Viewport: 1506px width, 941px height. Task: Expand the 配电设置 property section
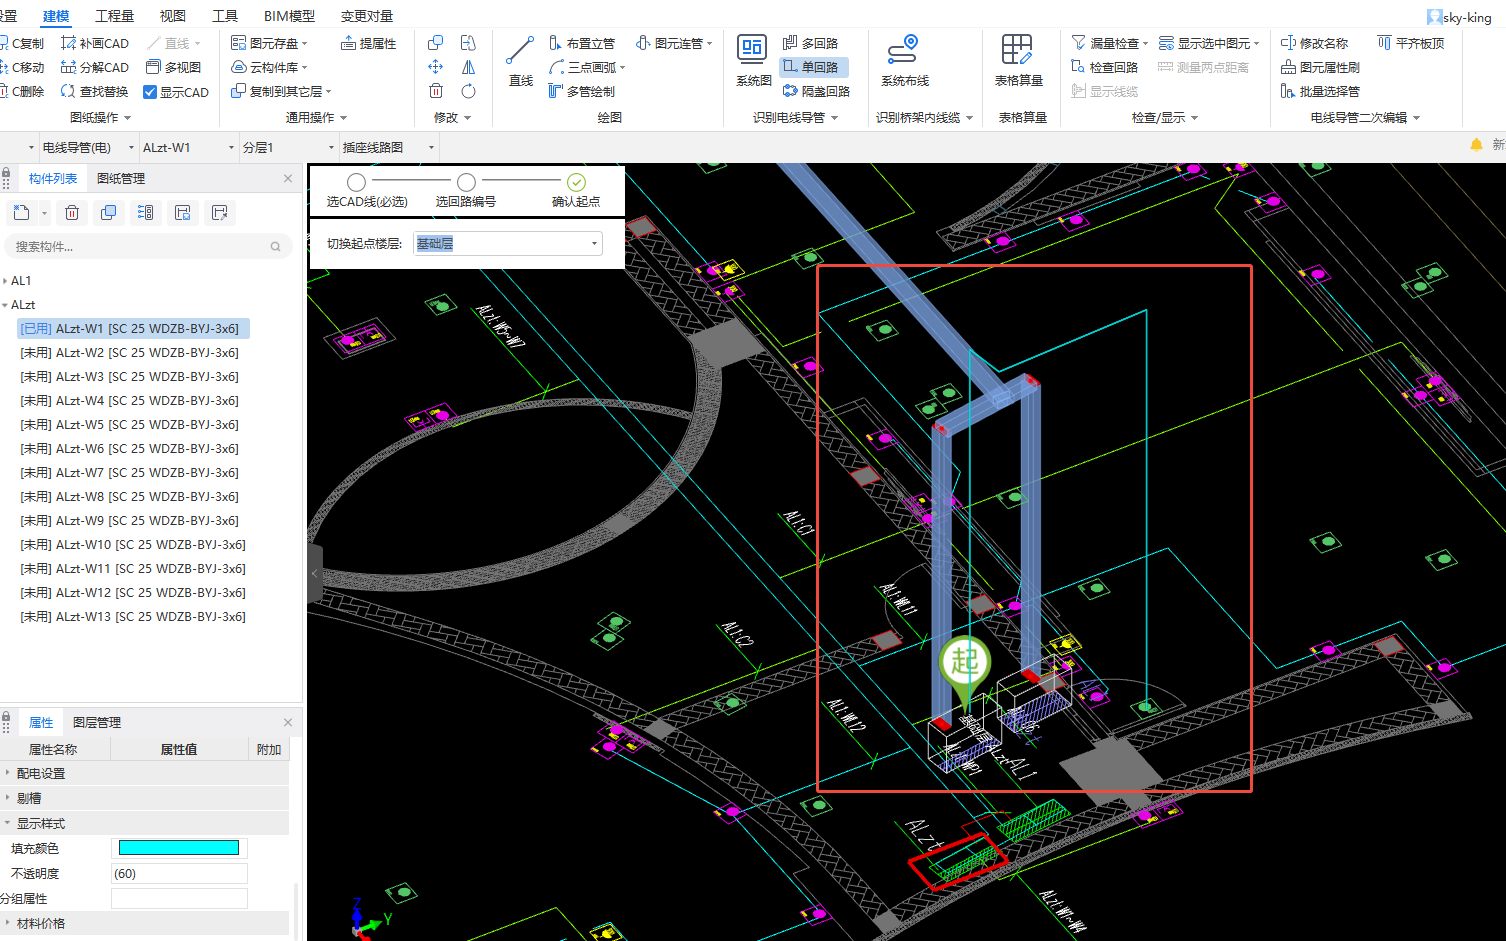[x=8, y=773]
